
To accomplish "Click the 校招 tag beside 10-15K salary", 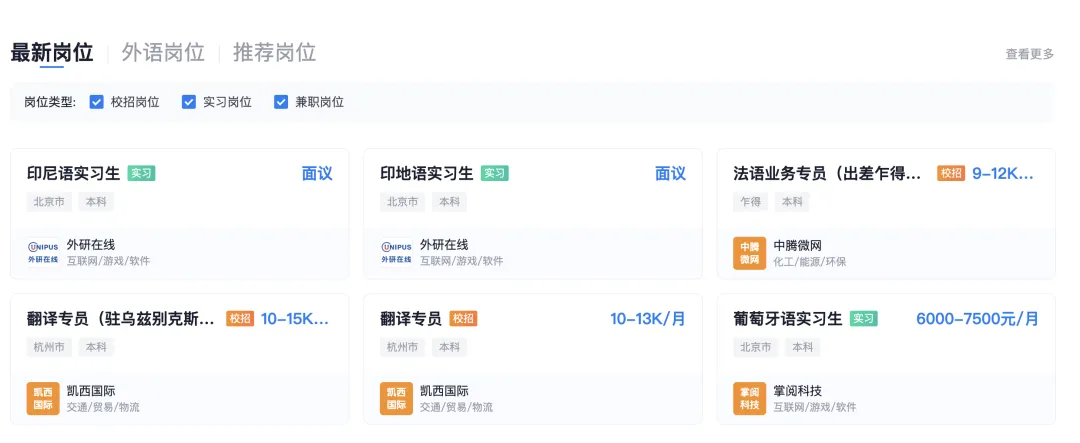I will coord(240,318).
